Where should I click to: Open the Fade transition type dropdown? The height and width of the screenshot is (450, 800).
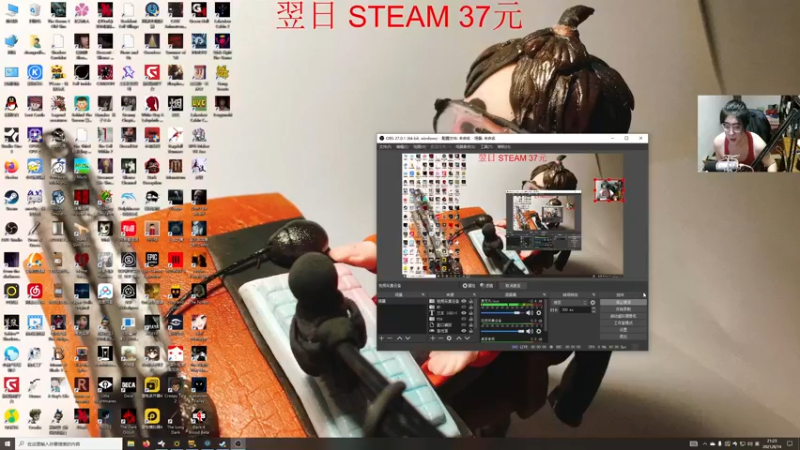point(569,303)
